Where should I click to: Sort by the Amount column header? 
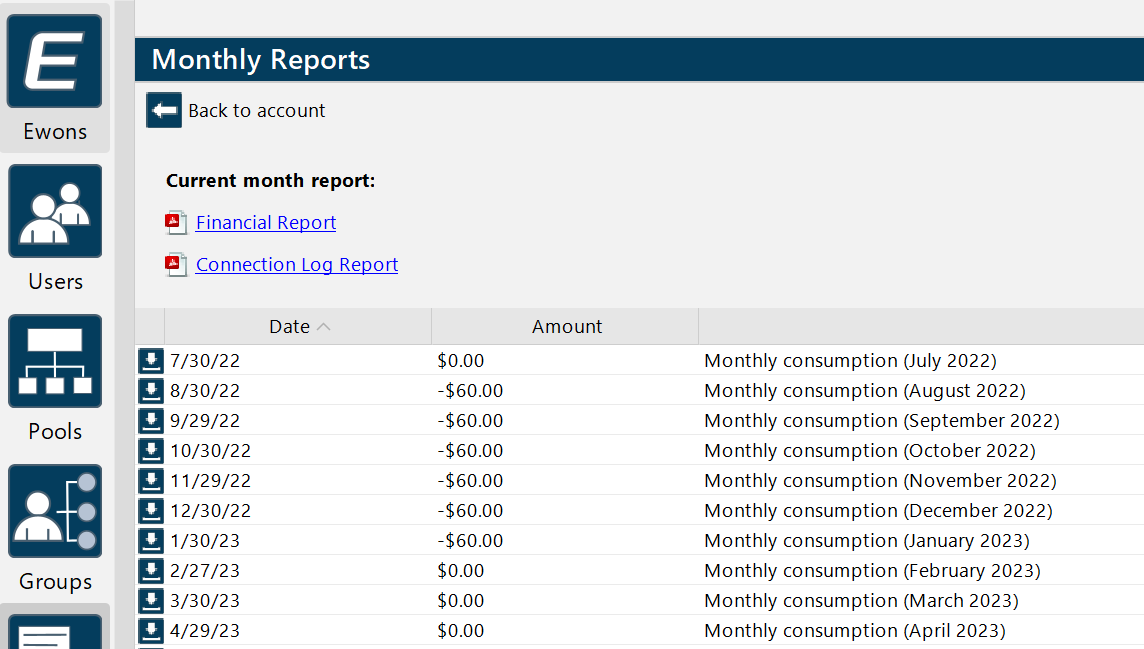click(566, 327)
